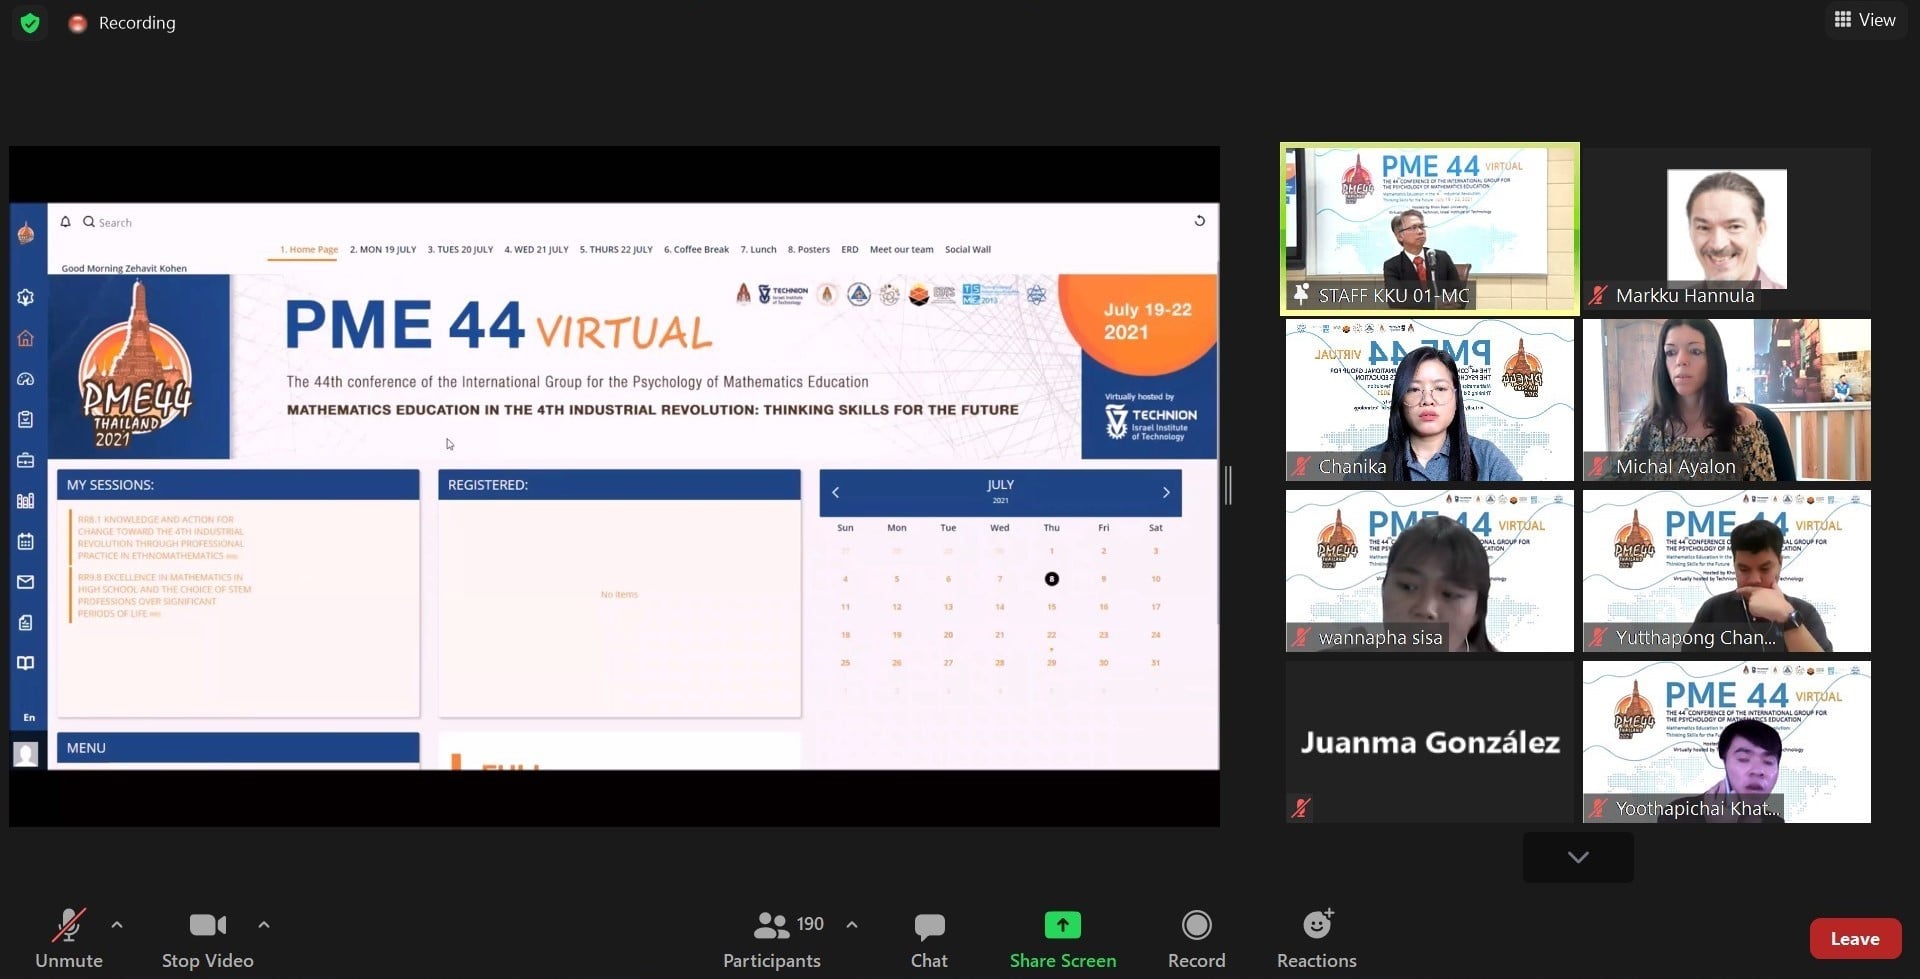Image resolution: width=1920 pixels, height=979 pixels.
Task: Open the Chat panel
Action: tap(928, 927)
